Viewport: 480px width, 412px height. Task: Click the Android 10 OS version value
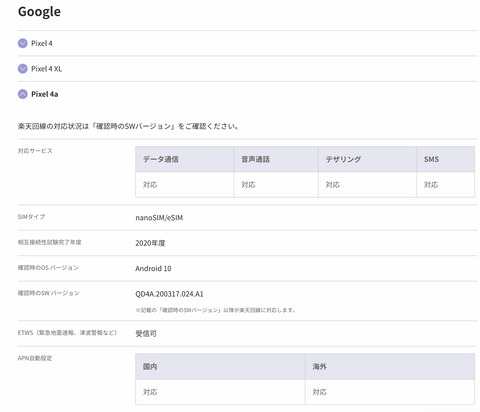pyautogui.click(x=153, y=268)
